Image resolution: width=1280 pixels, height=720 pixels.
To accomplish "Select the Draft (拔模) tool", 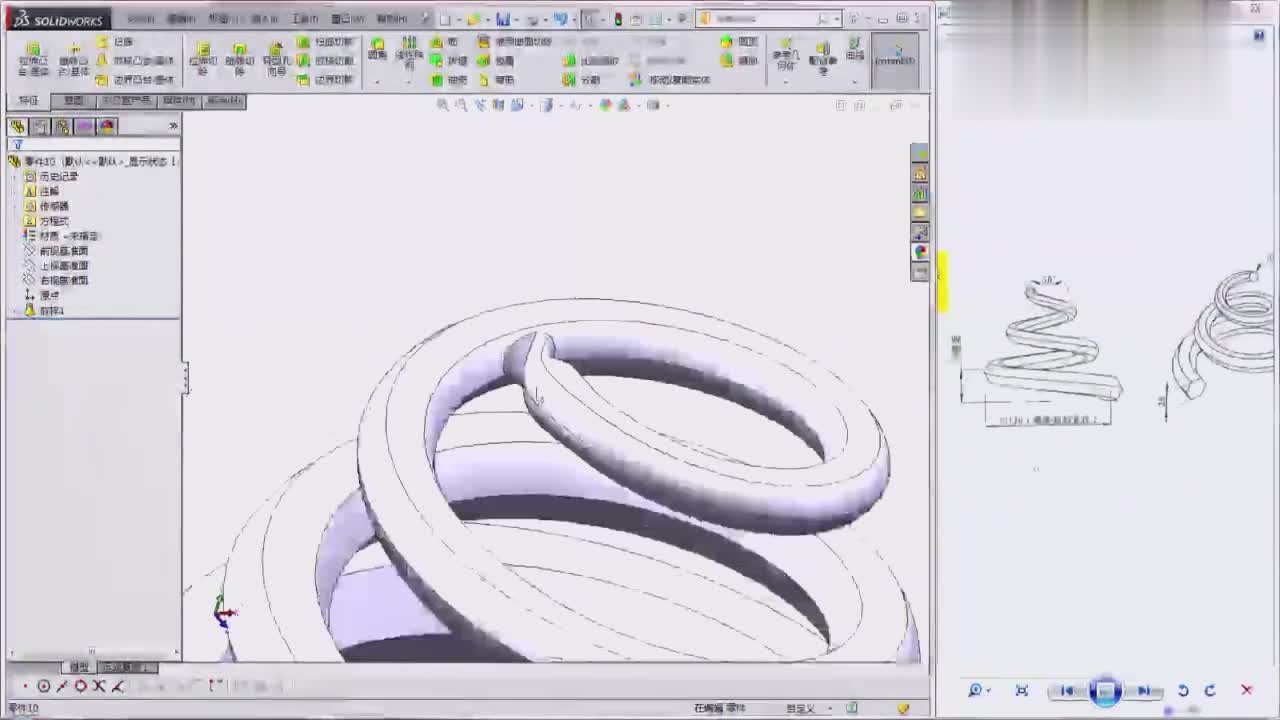I will [x=447, y=61].
